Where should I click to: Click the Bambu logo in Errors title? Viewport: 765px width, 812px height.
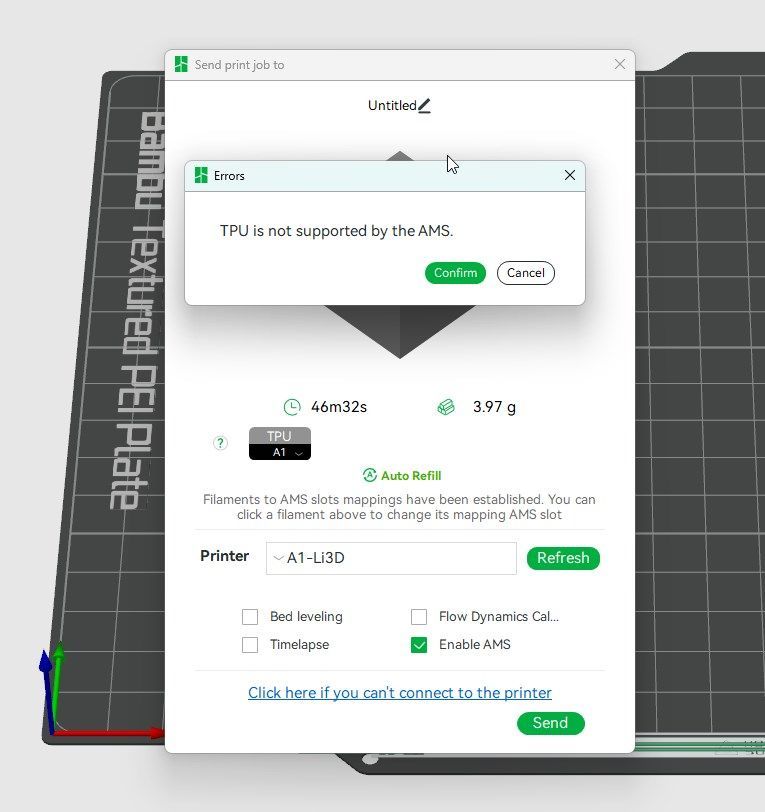201,176
